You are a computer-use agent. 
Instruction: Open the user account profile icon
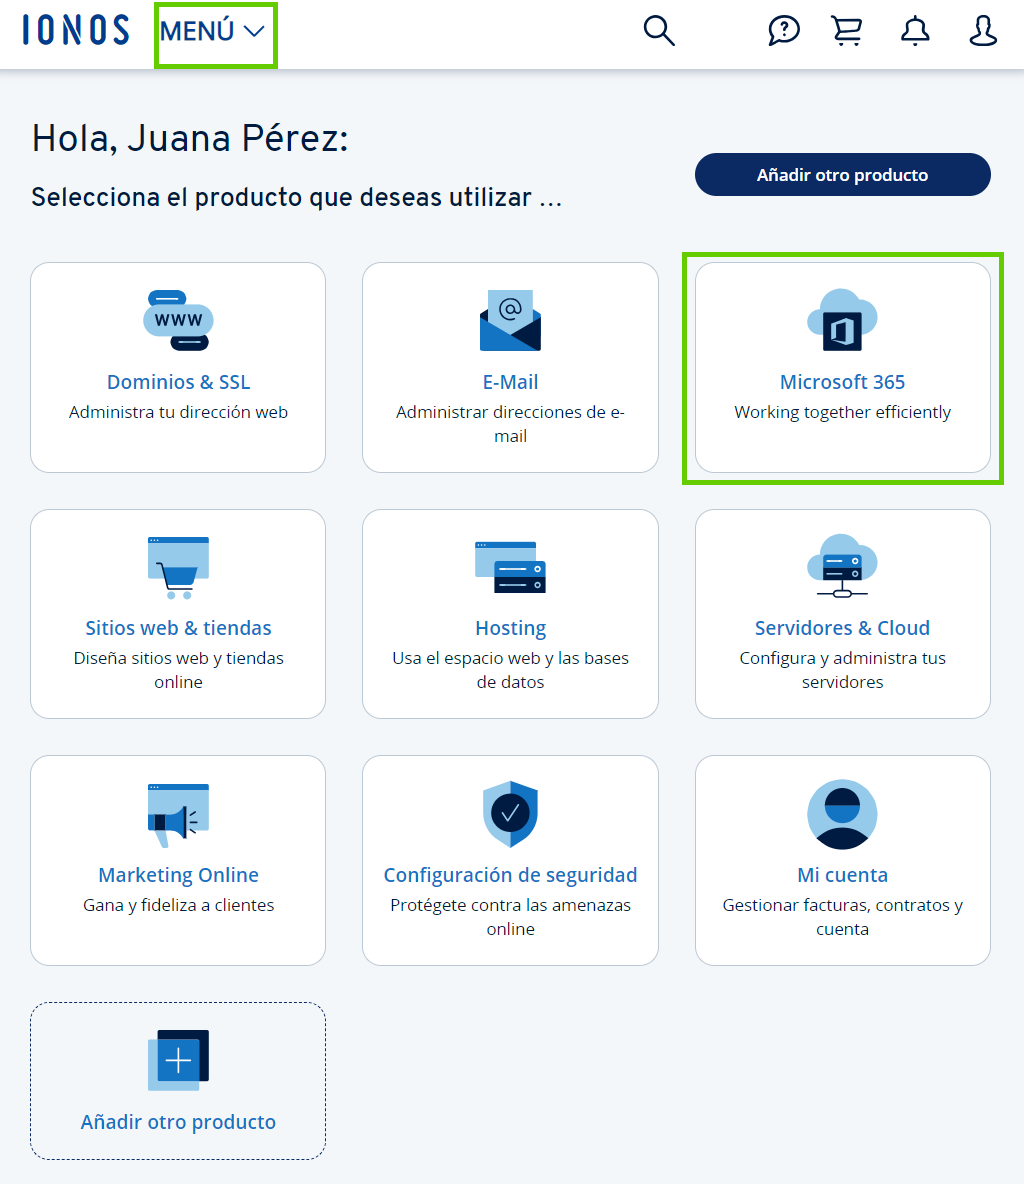982,31
